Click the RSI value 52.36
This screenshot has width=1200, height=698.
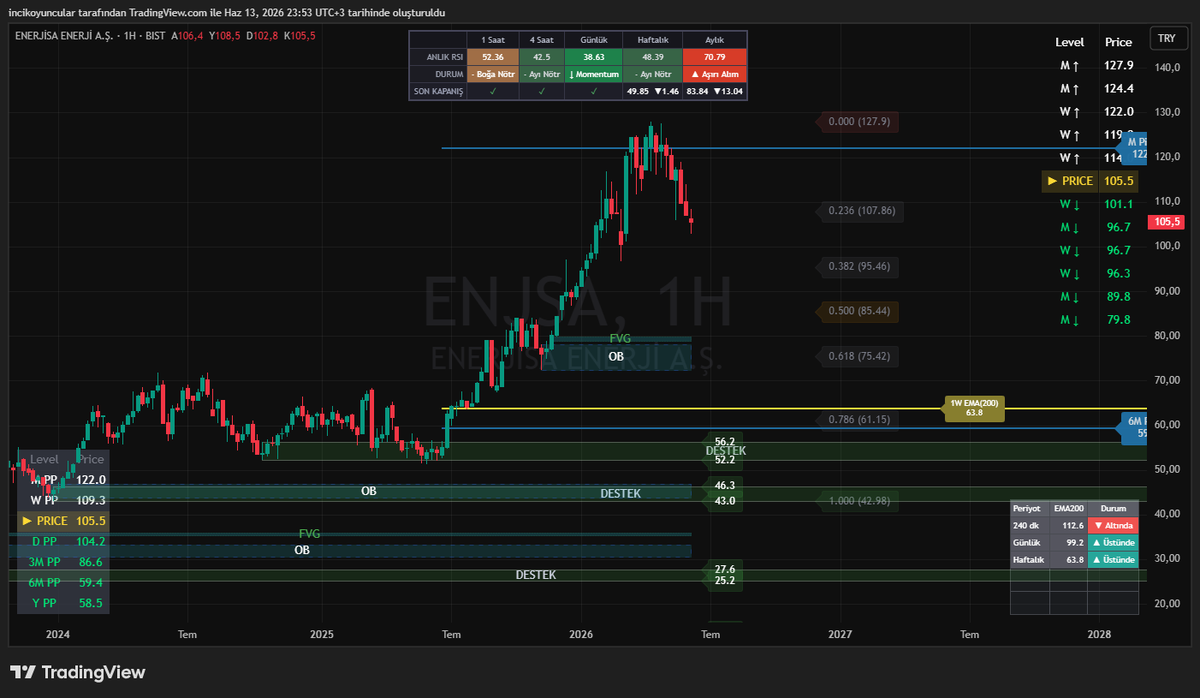[x=492, y=57]
